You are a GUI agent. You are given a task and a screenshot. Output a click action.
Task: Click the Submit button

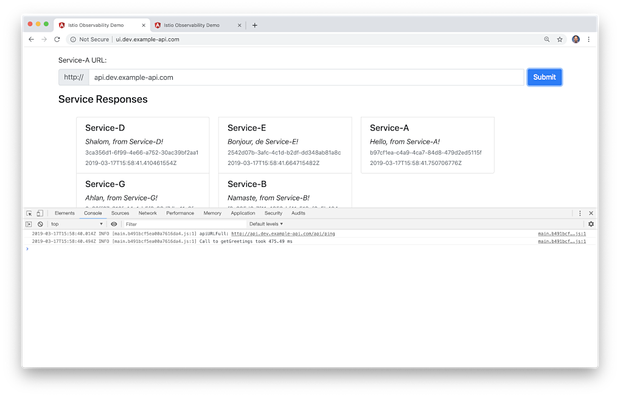coord(544,77)
